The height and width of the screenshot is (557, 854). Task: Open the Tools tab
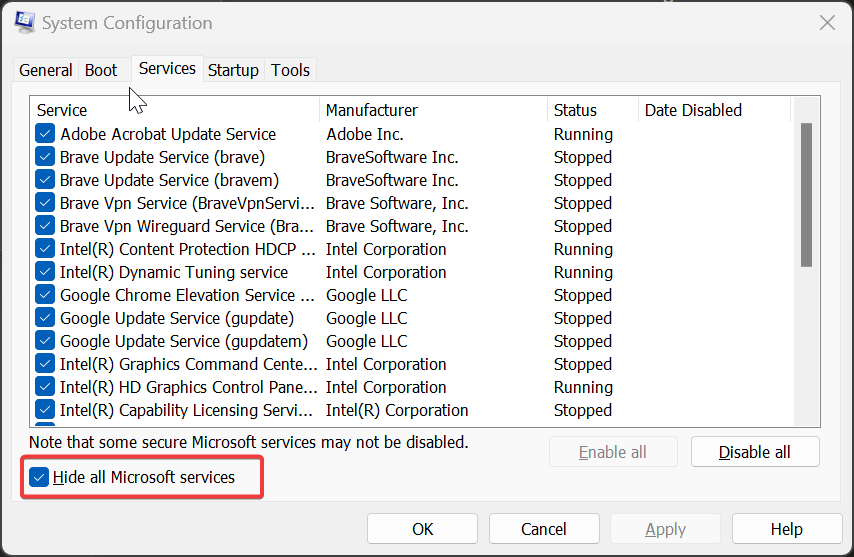pos(290,70)
